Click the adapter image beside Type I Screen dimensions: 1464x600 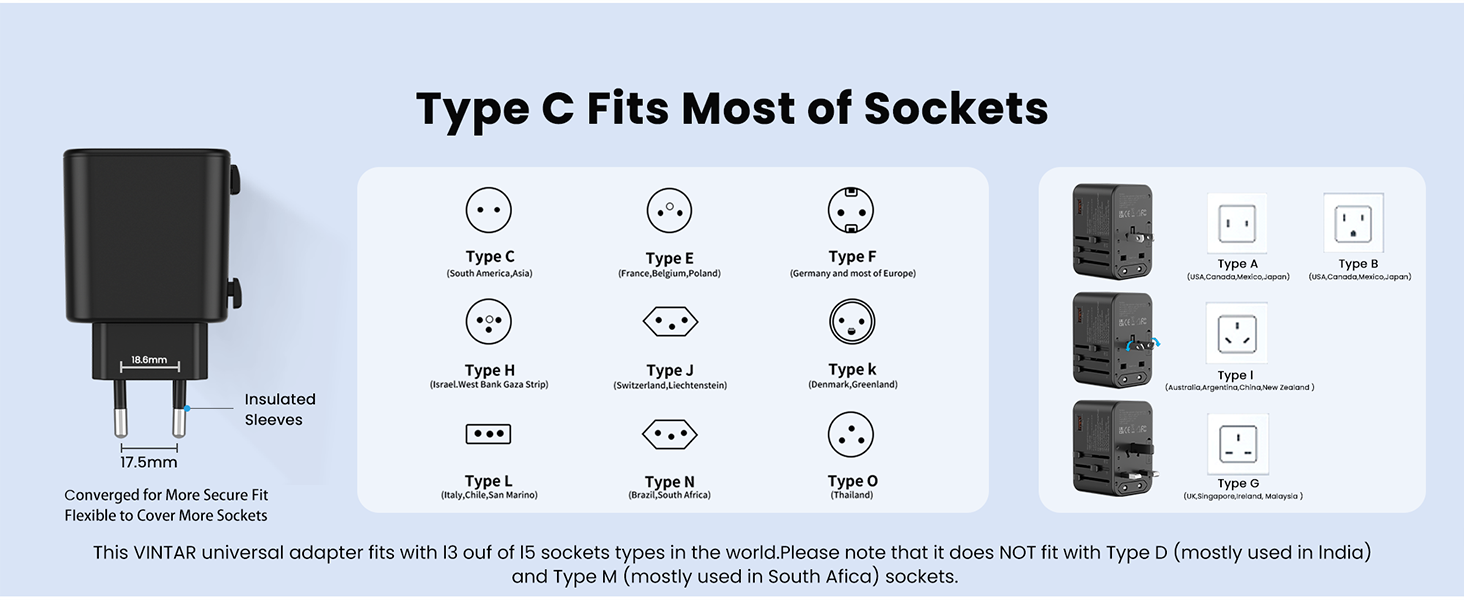(x=1113, y=340)
